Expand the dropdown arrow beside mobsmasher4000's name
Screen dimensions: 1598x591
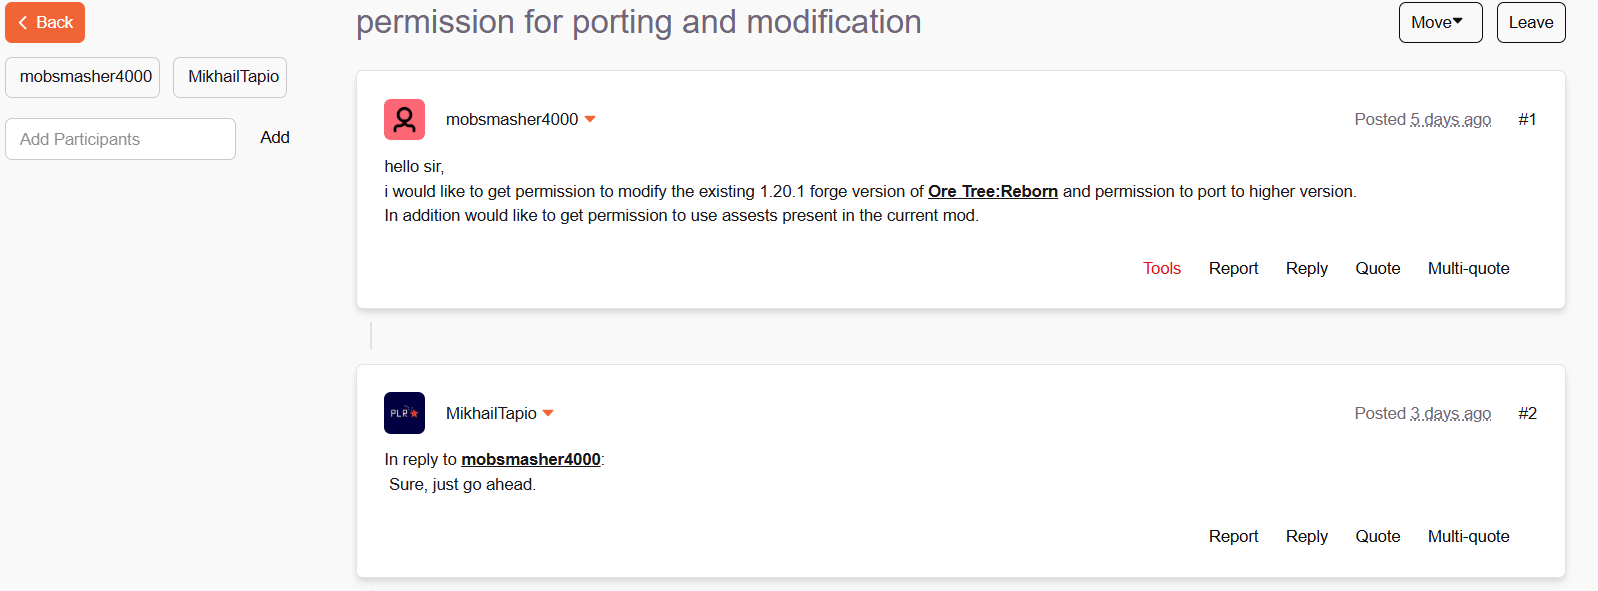tap(590, 119)
